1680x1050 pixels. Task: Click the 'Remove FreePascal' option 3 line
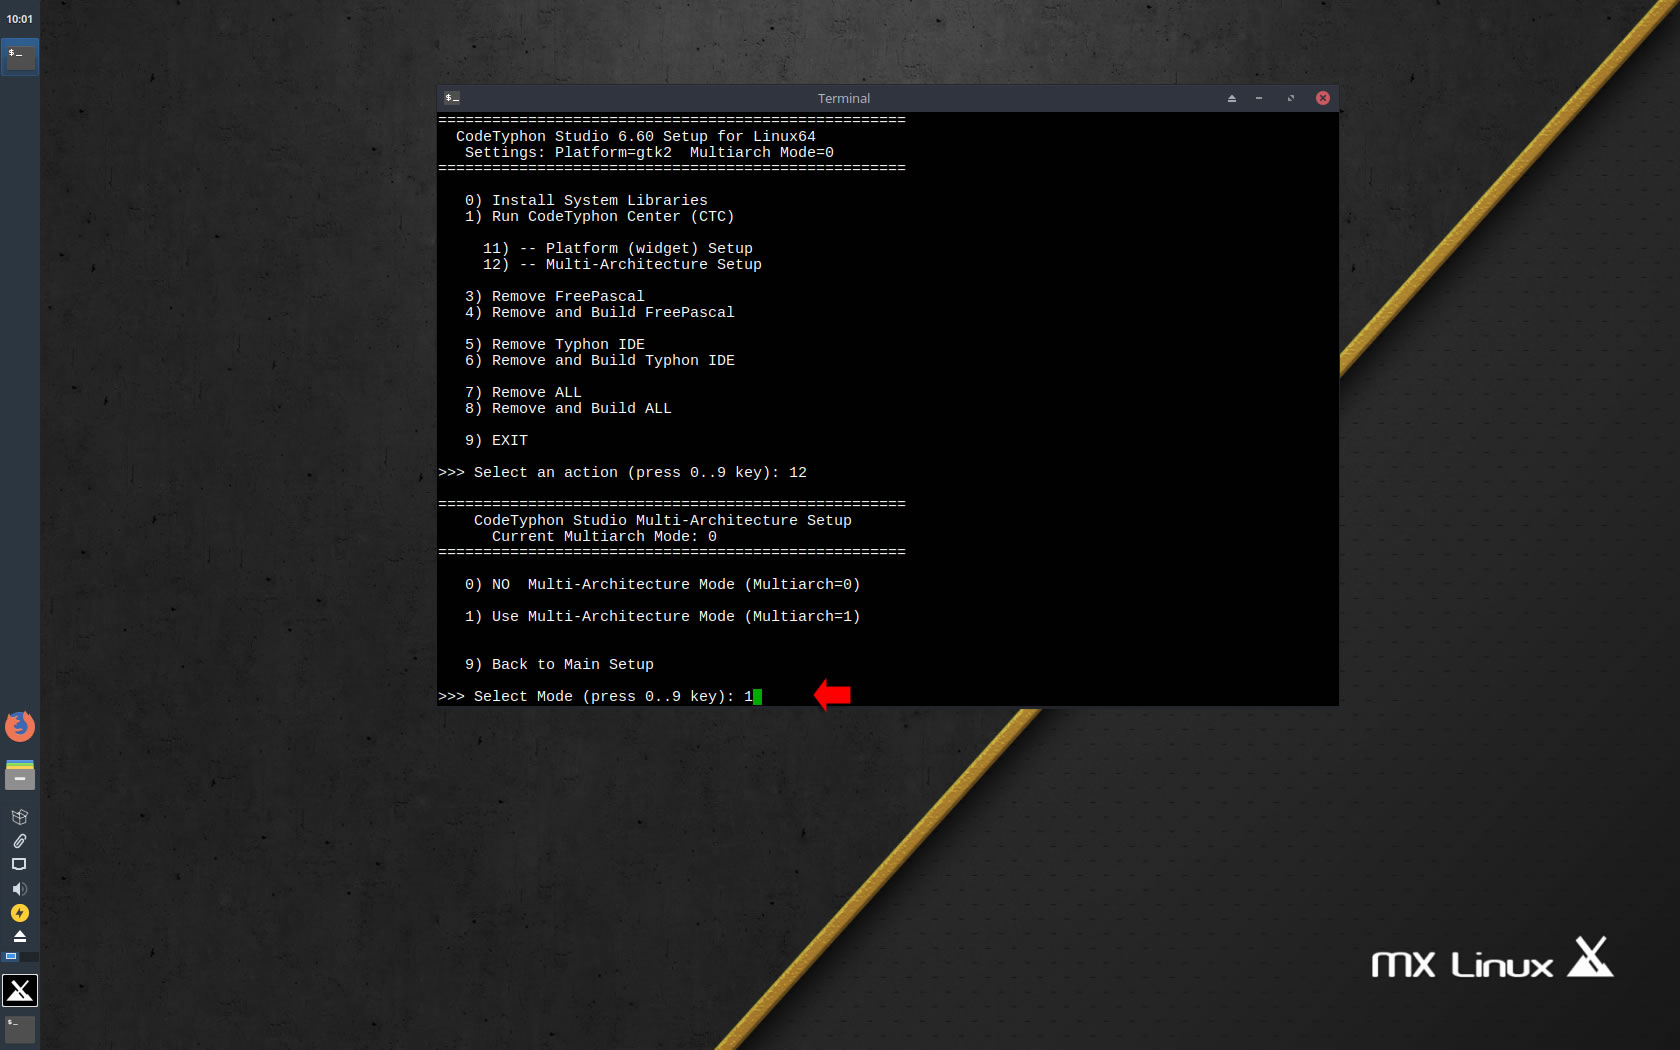click(555, 297)
